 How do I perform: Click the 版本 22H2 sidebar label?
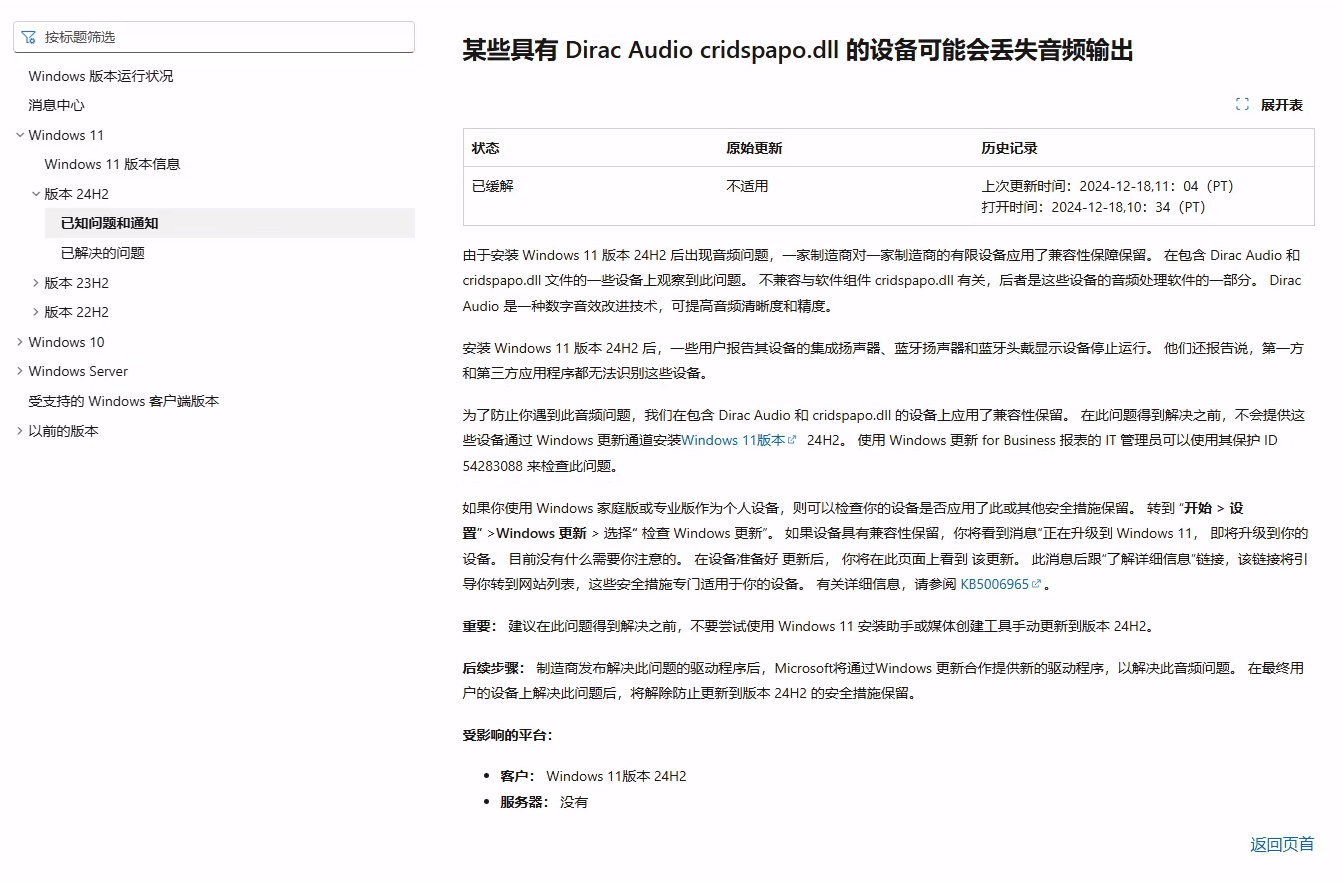click(x=77, y=312)
